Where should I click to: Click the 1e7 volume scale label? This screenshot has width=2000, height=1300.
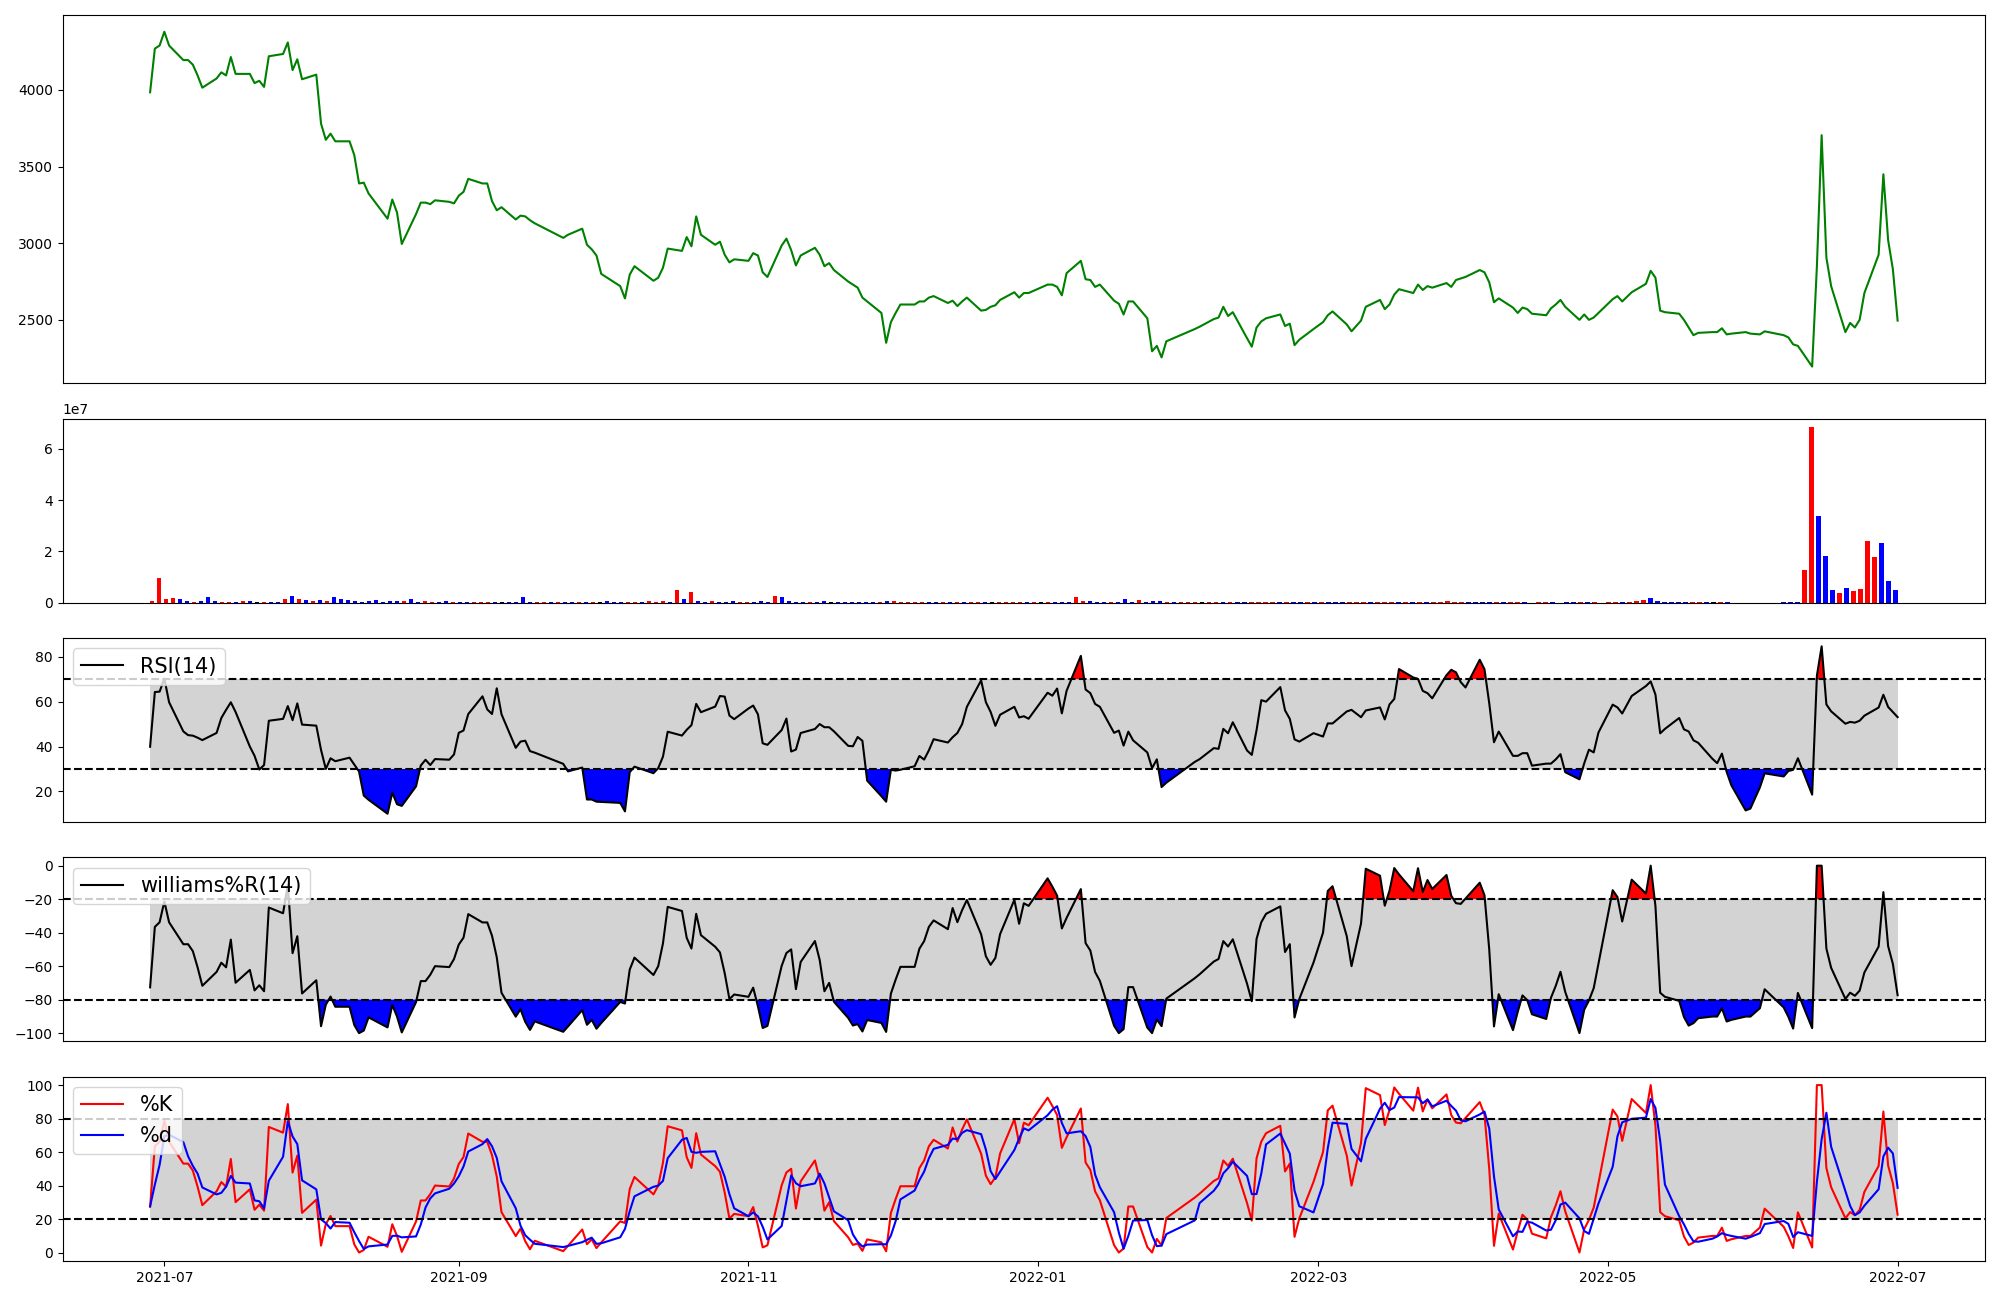[x=78, y=410]
